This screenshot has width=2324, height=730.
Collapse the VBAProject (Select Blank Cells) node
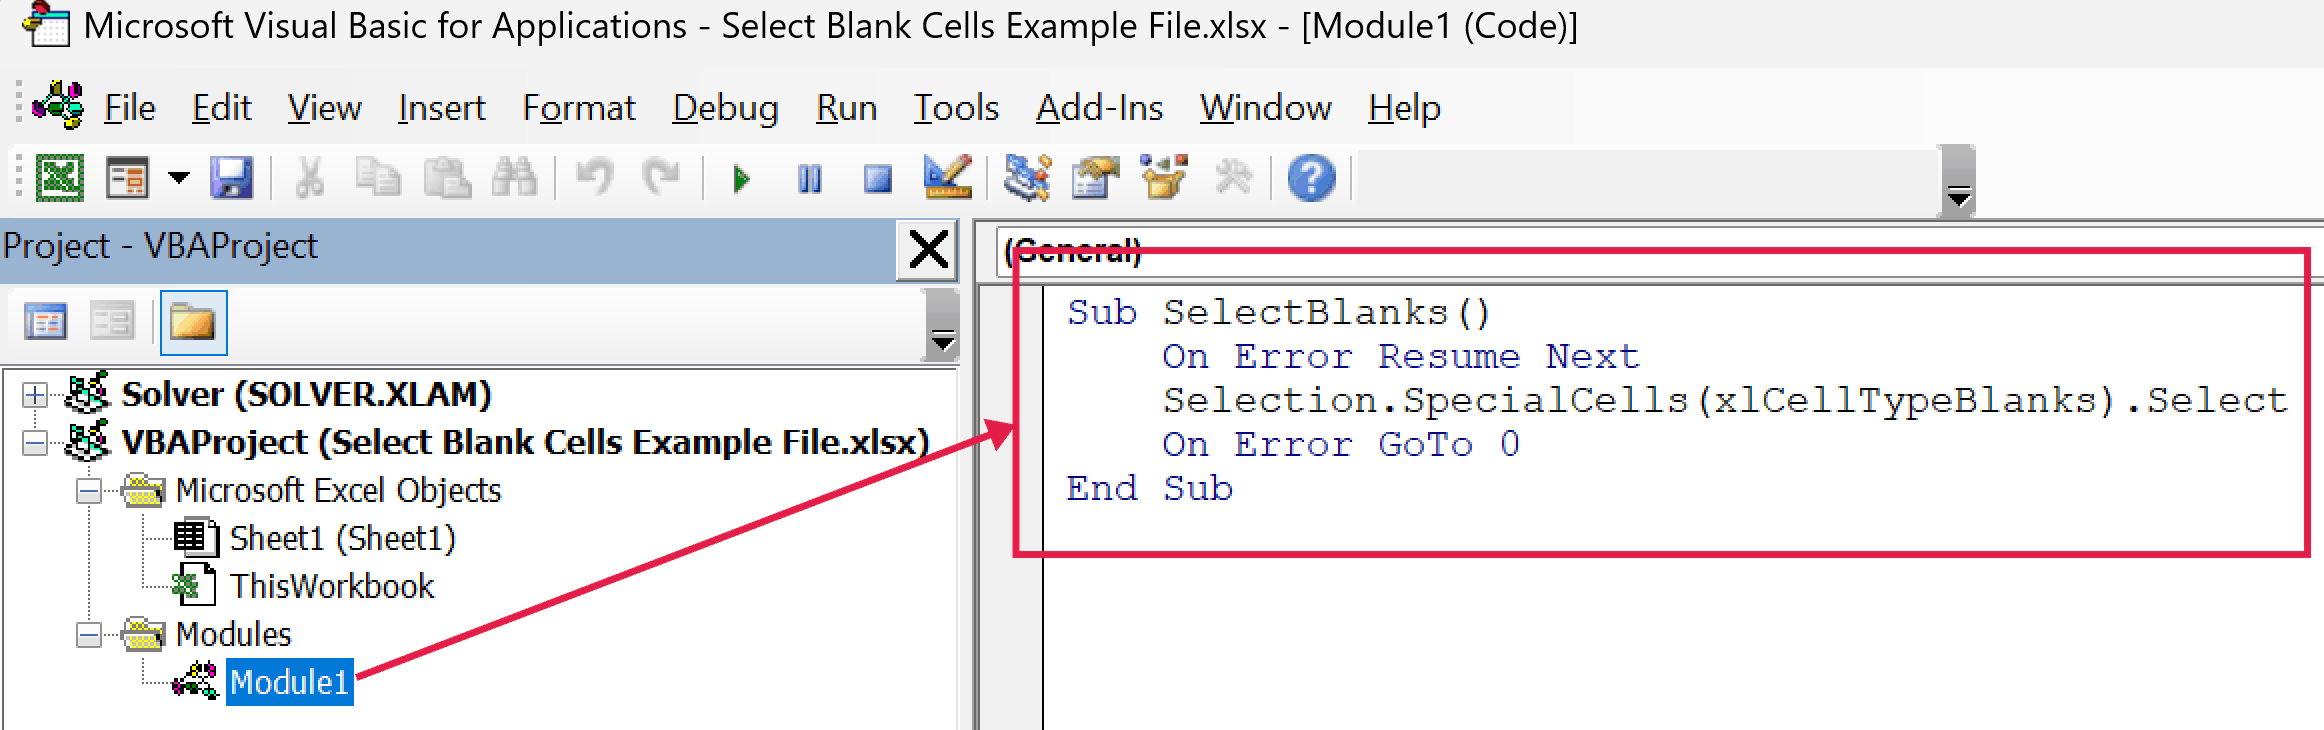(35, 443)
